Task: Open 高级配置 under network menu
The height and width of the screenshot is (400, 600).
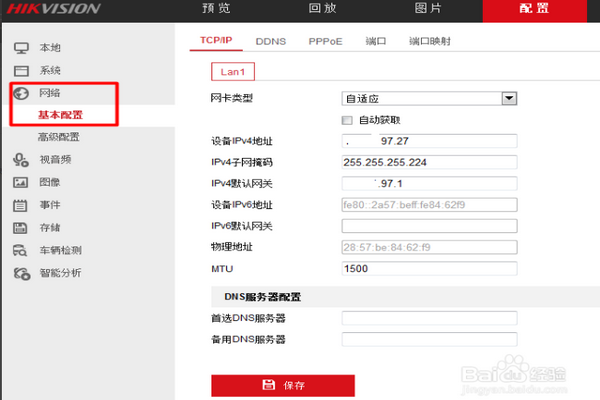Action: pyautogui.click(x=59, y=137)
